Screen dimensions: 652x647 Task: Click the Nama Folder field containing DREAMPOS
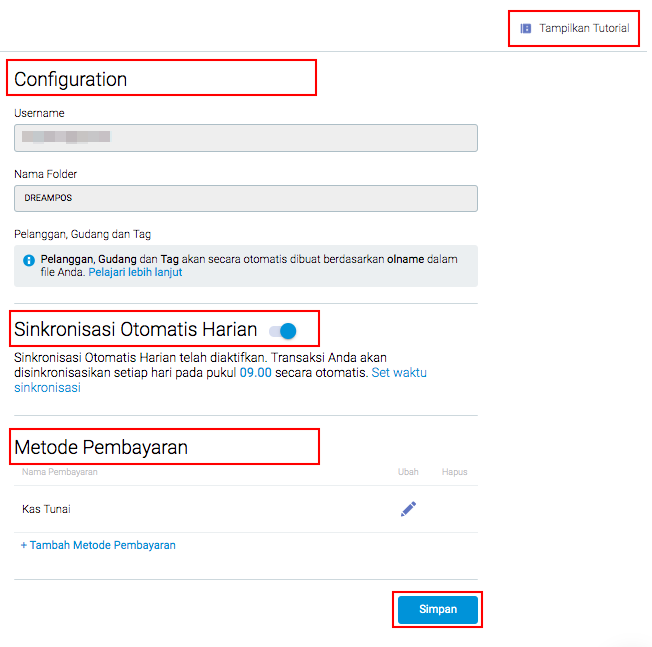pyautogui.click(x=246, y=198)
